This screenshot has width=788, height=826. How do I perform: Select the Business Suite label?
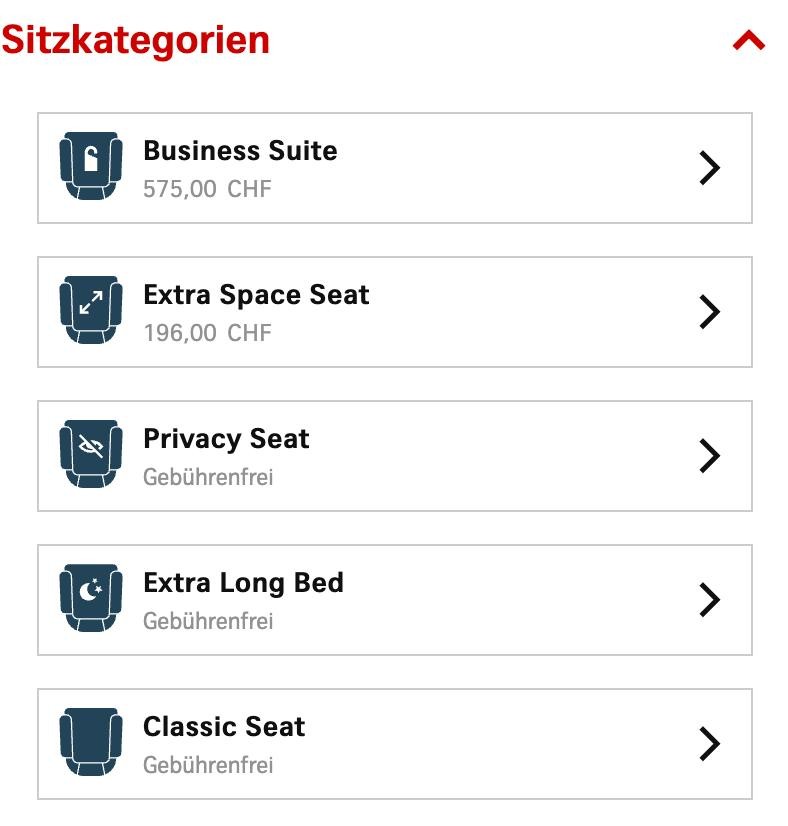[240, 151]
